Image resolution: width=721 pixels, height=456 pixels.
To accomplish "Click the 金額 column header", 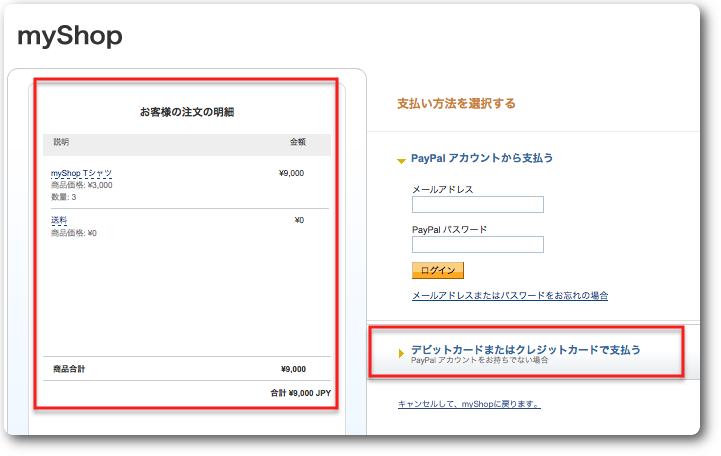I will [x=298, y=142].
